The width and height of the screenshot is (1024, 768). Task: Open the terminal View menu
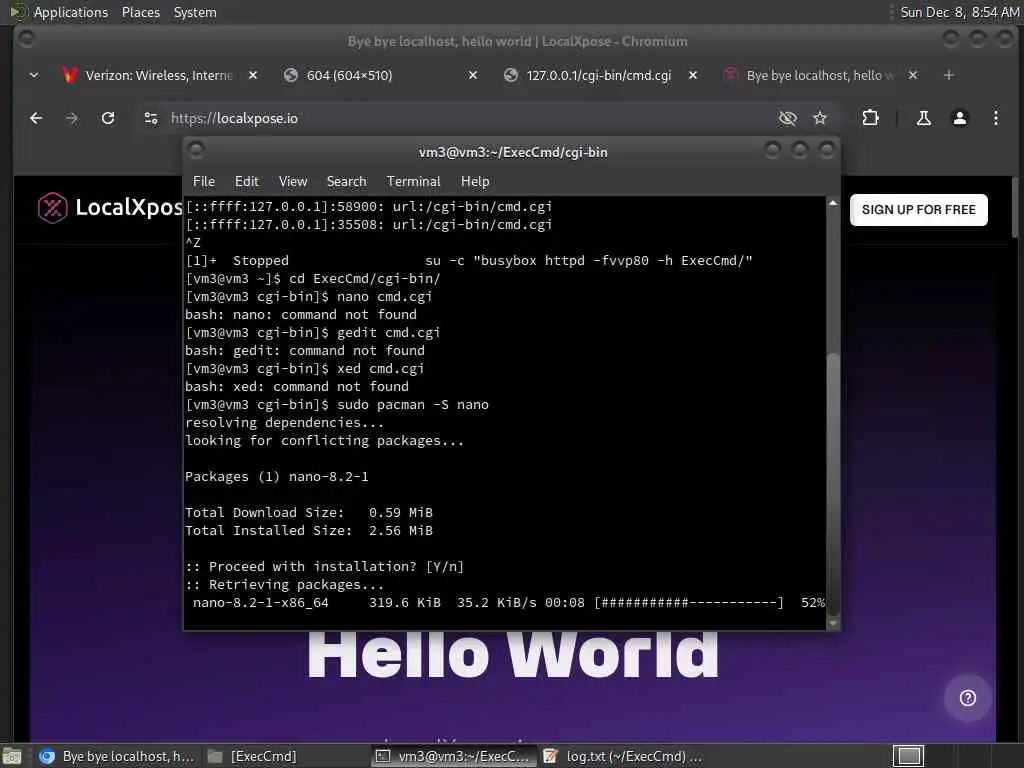click(293, 182)
